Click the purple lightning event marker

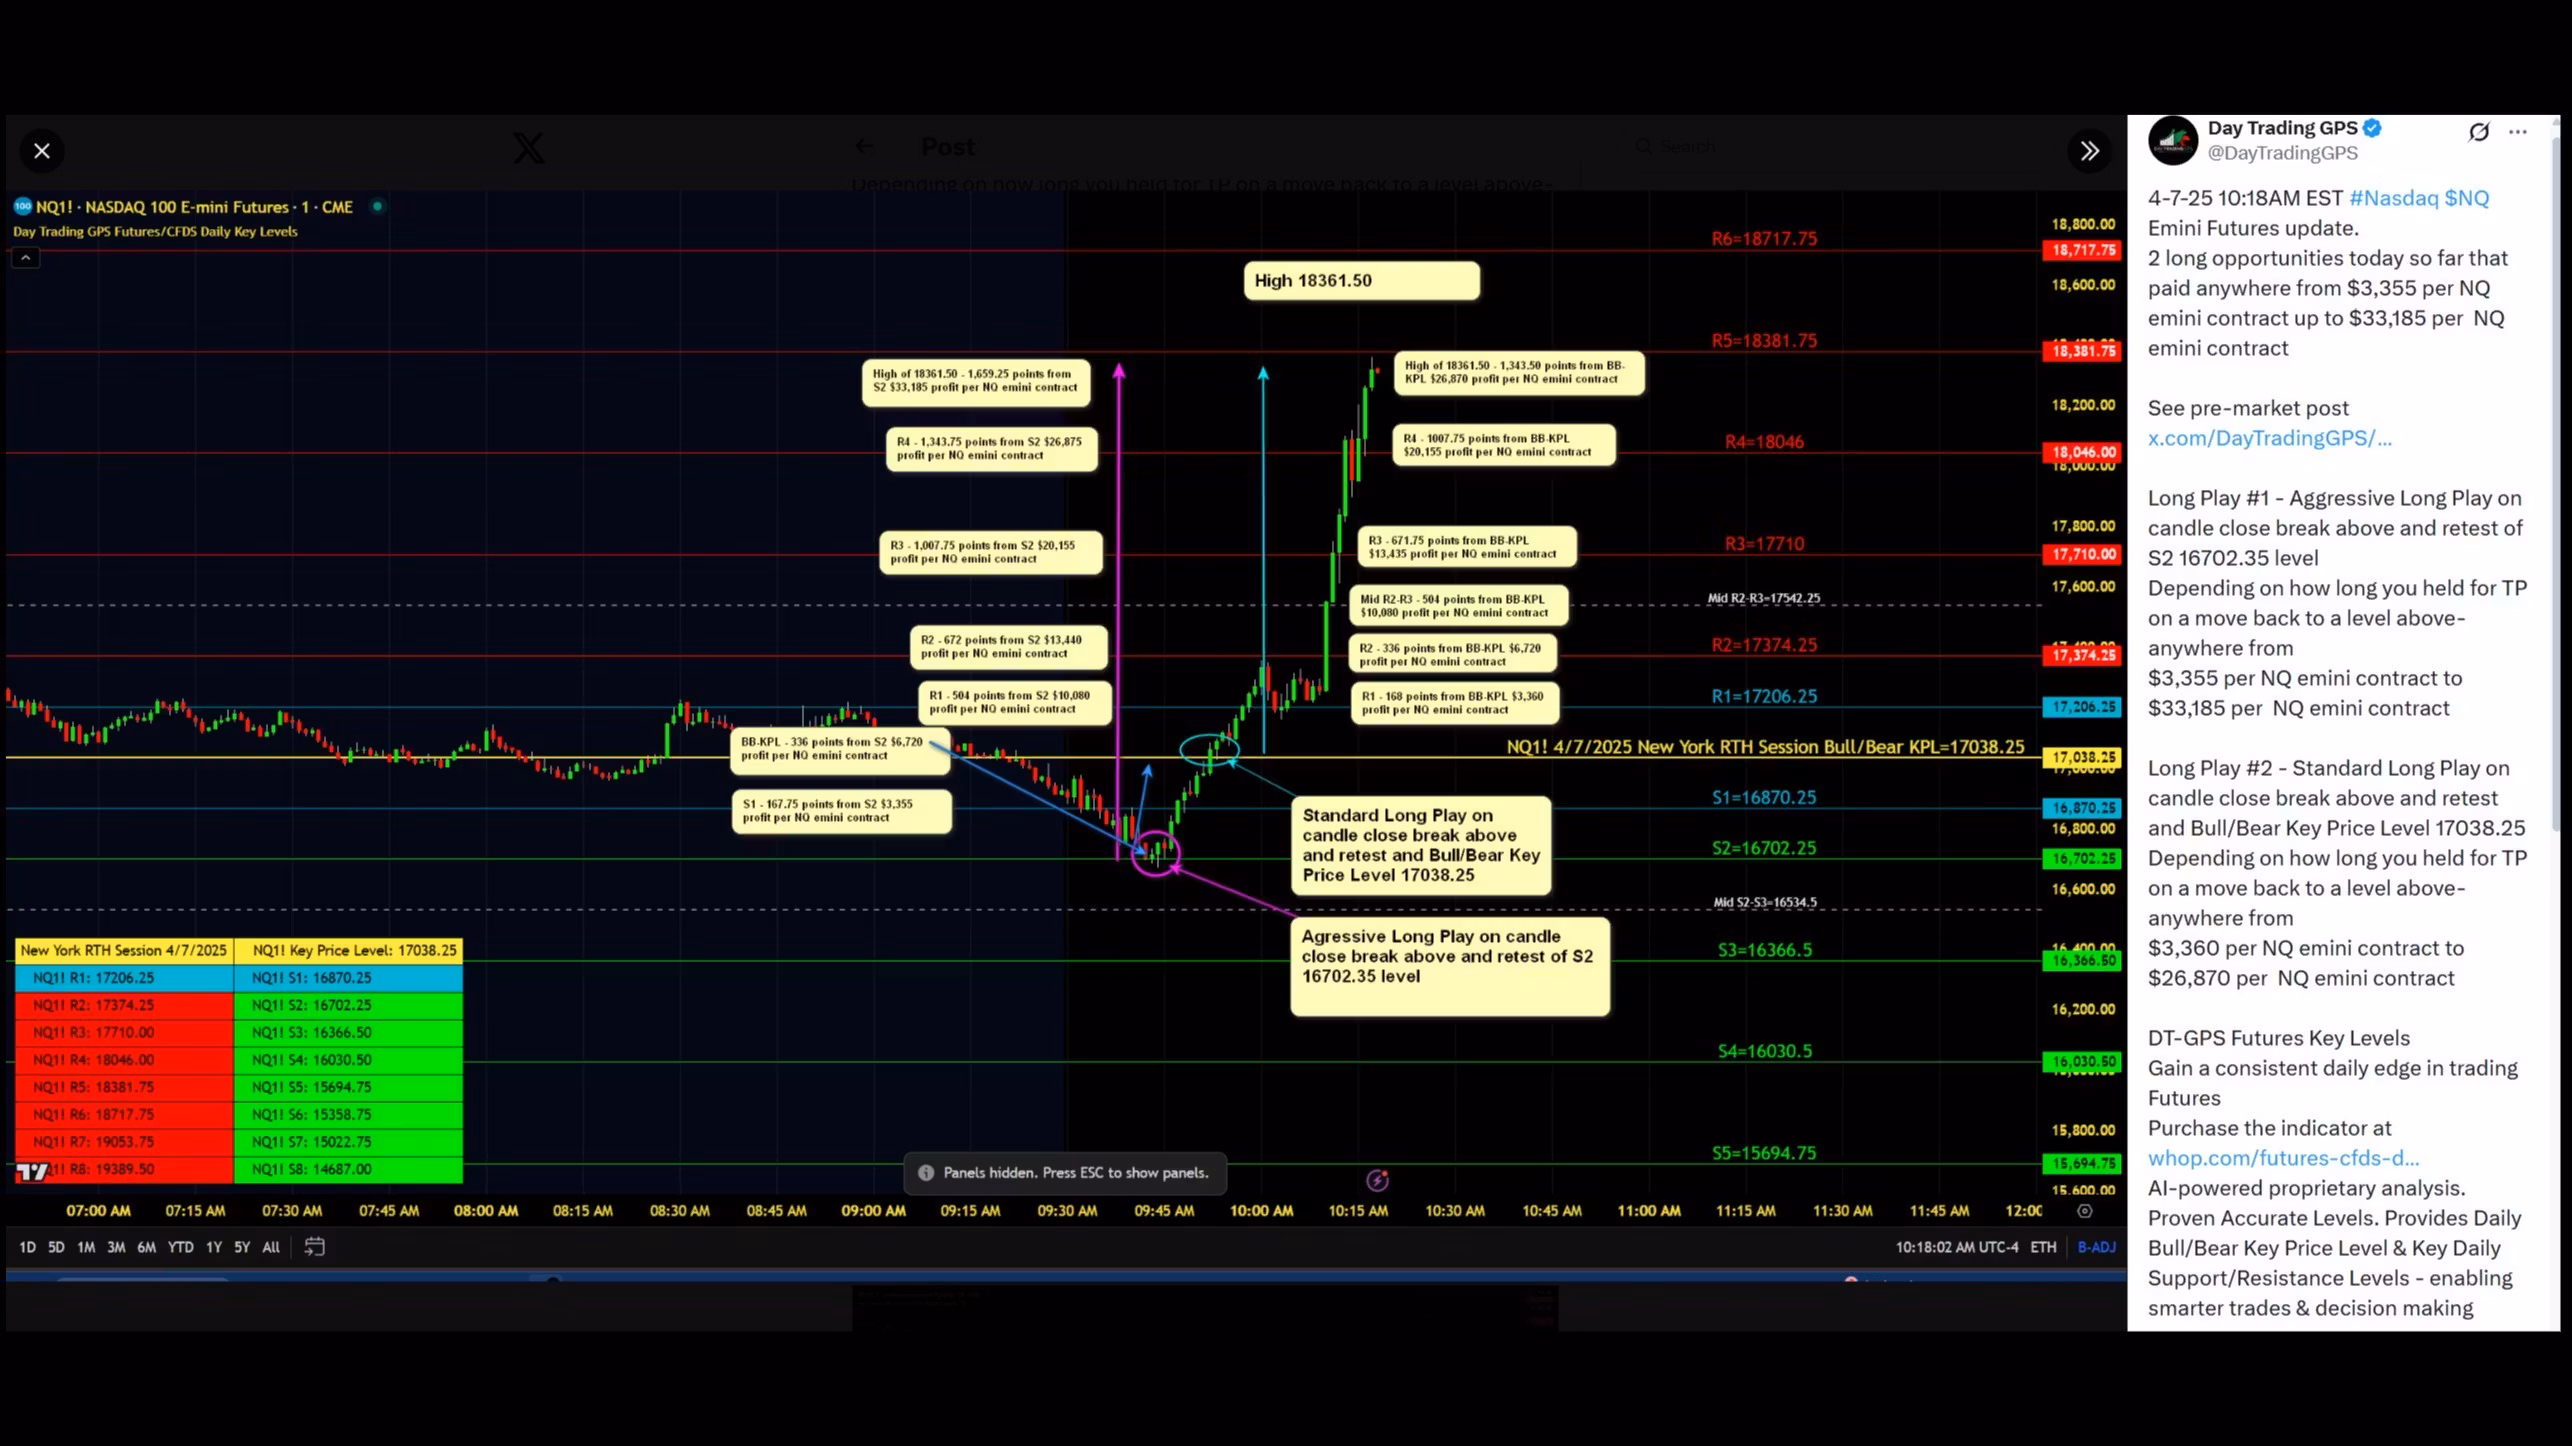tap(1377, 1181)
